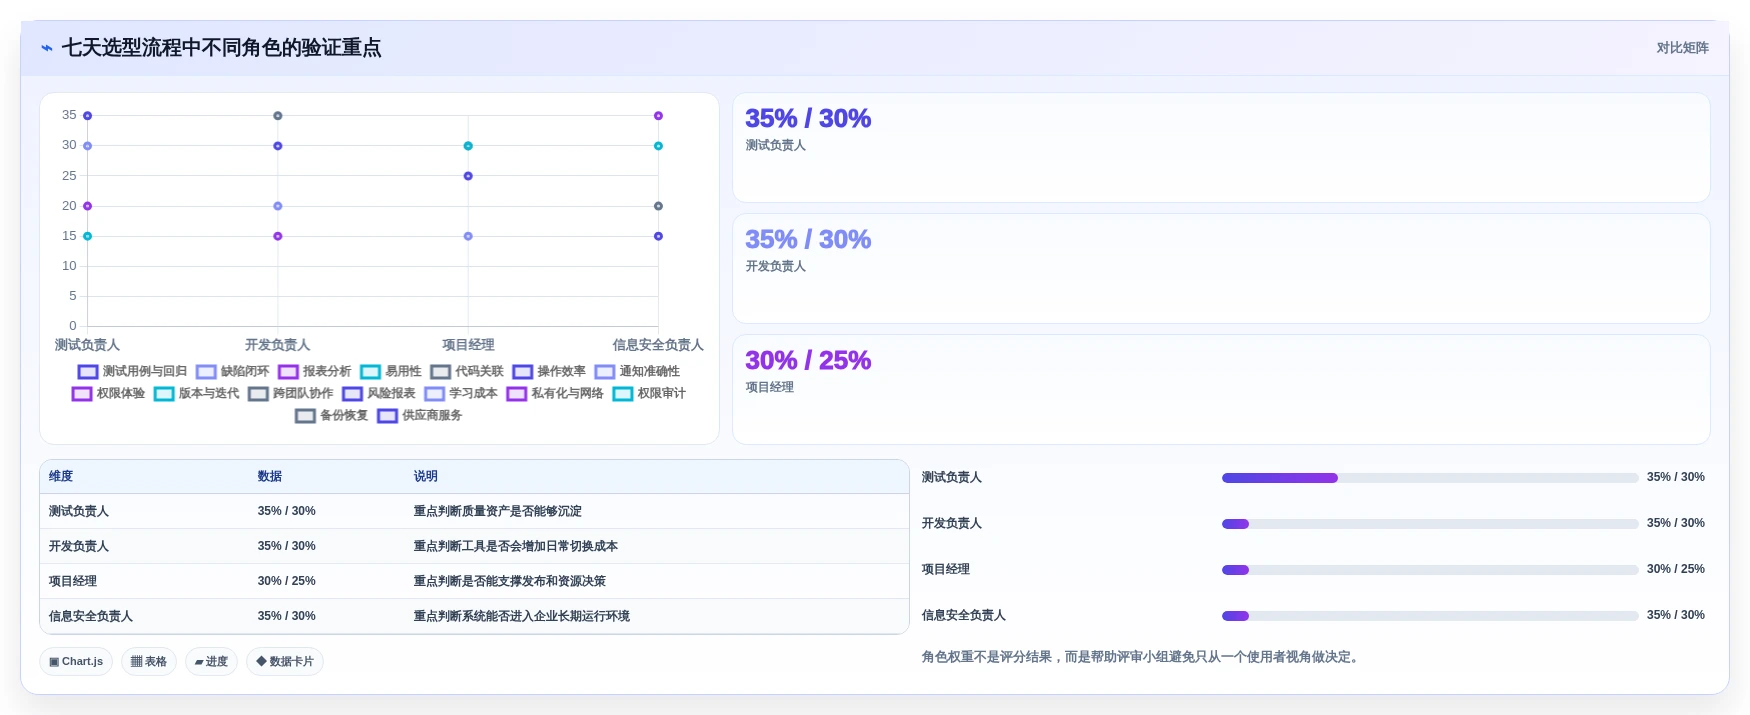Viewport: 1750px width, 715px height.
Task: Click the 测试负责人 data point at value 15
Action: pos(87,236)
